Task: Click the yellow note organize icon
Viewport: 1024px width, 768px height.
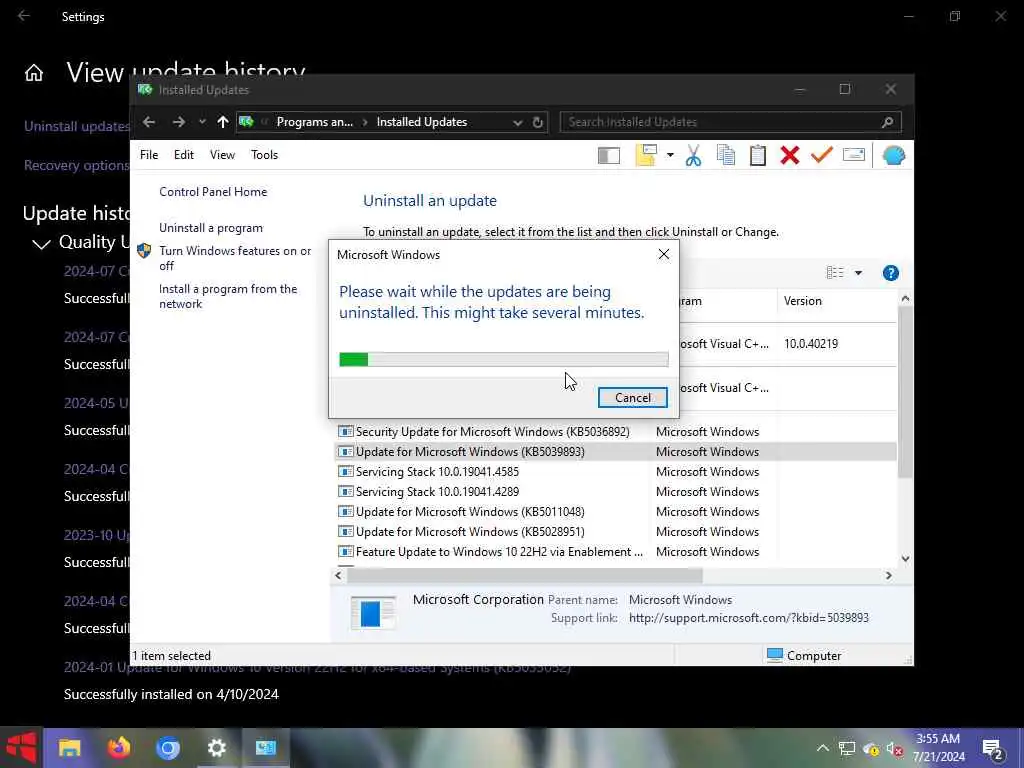Action: tap(646, 155)
